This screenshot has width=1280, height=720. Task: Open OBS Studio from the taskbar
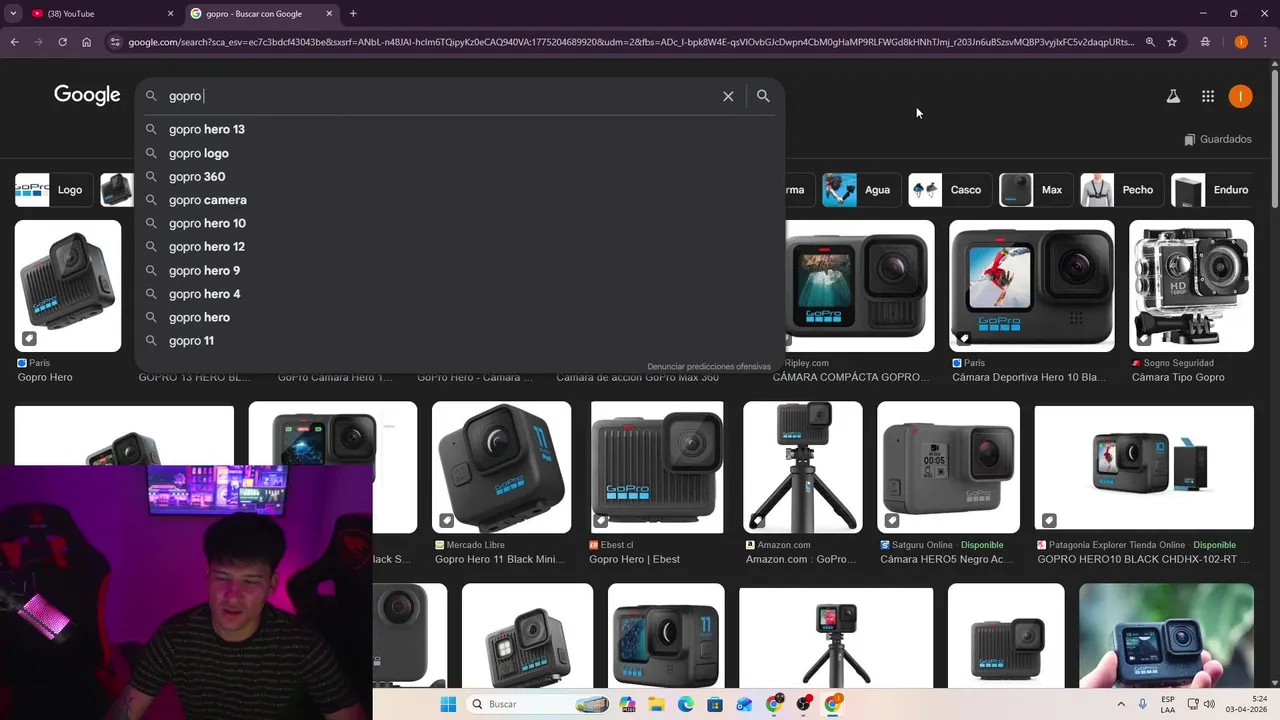tap(803, 704)
